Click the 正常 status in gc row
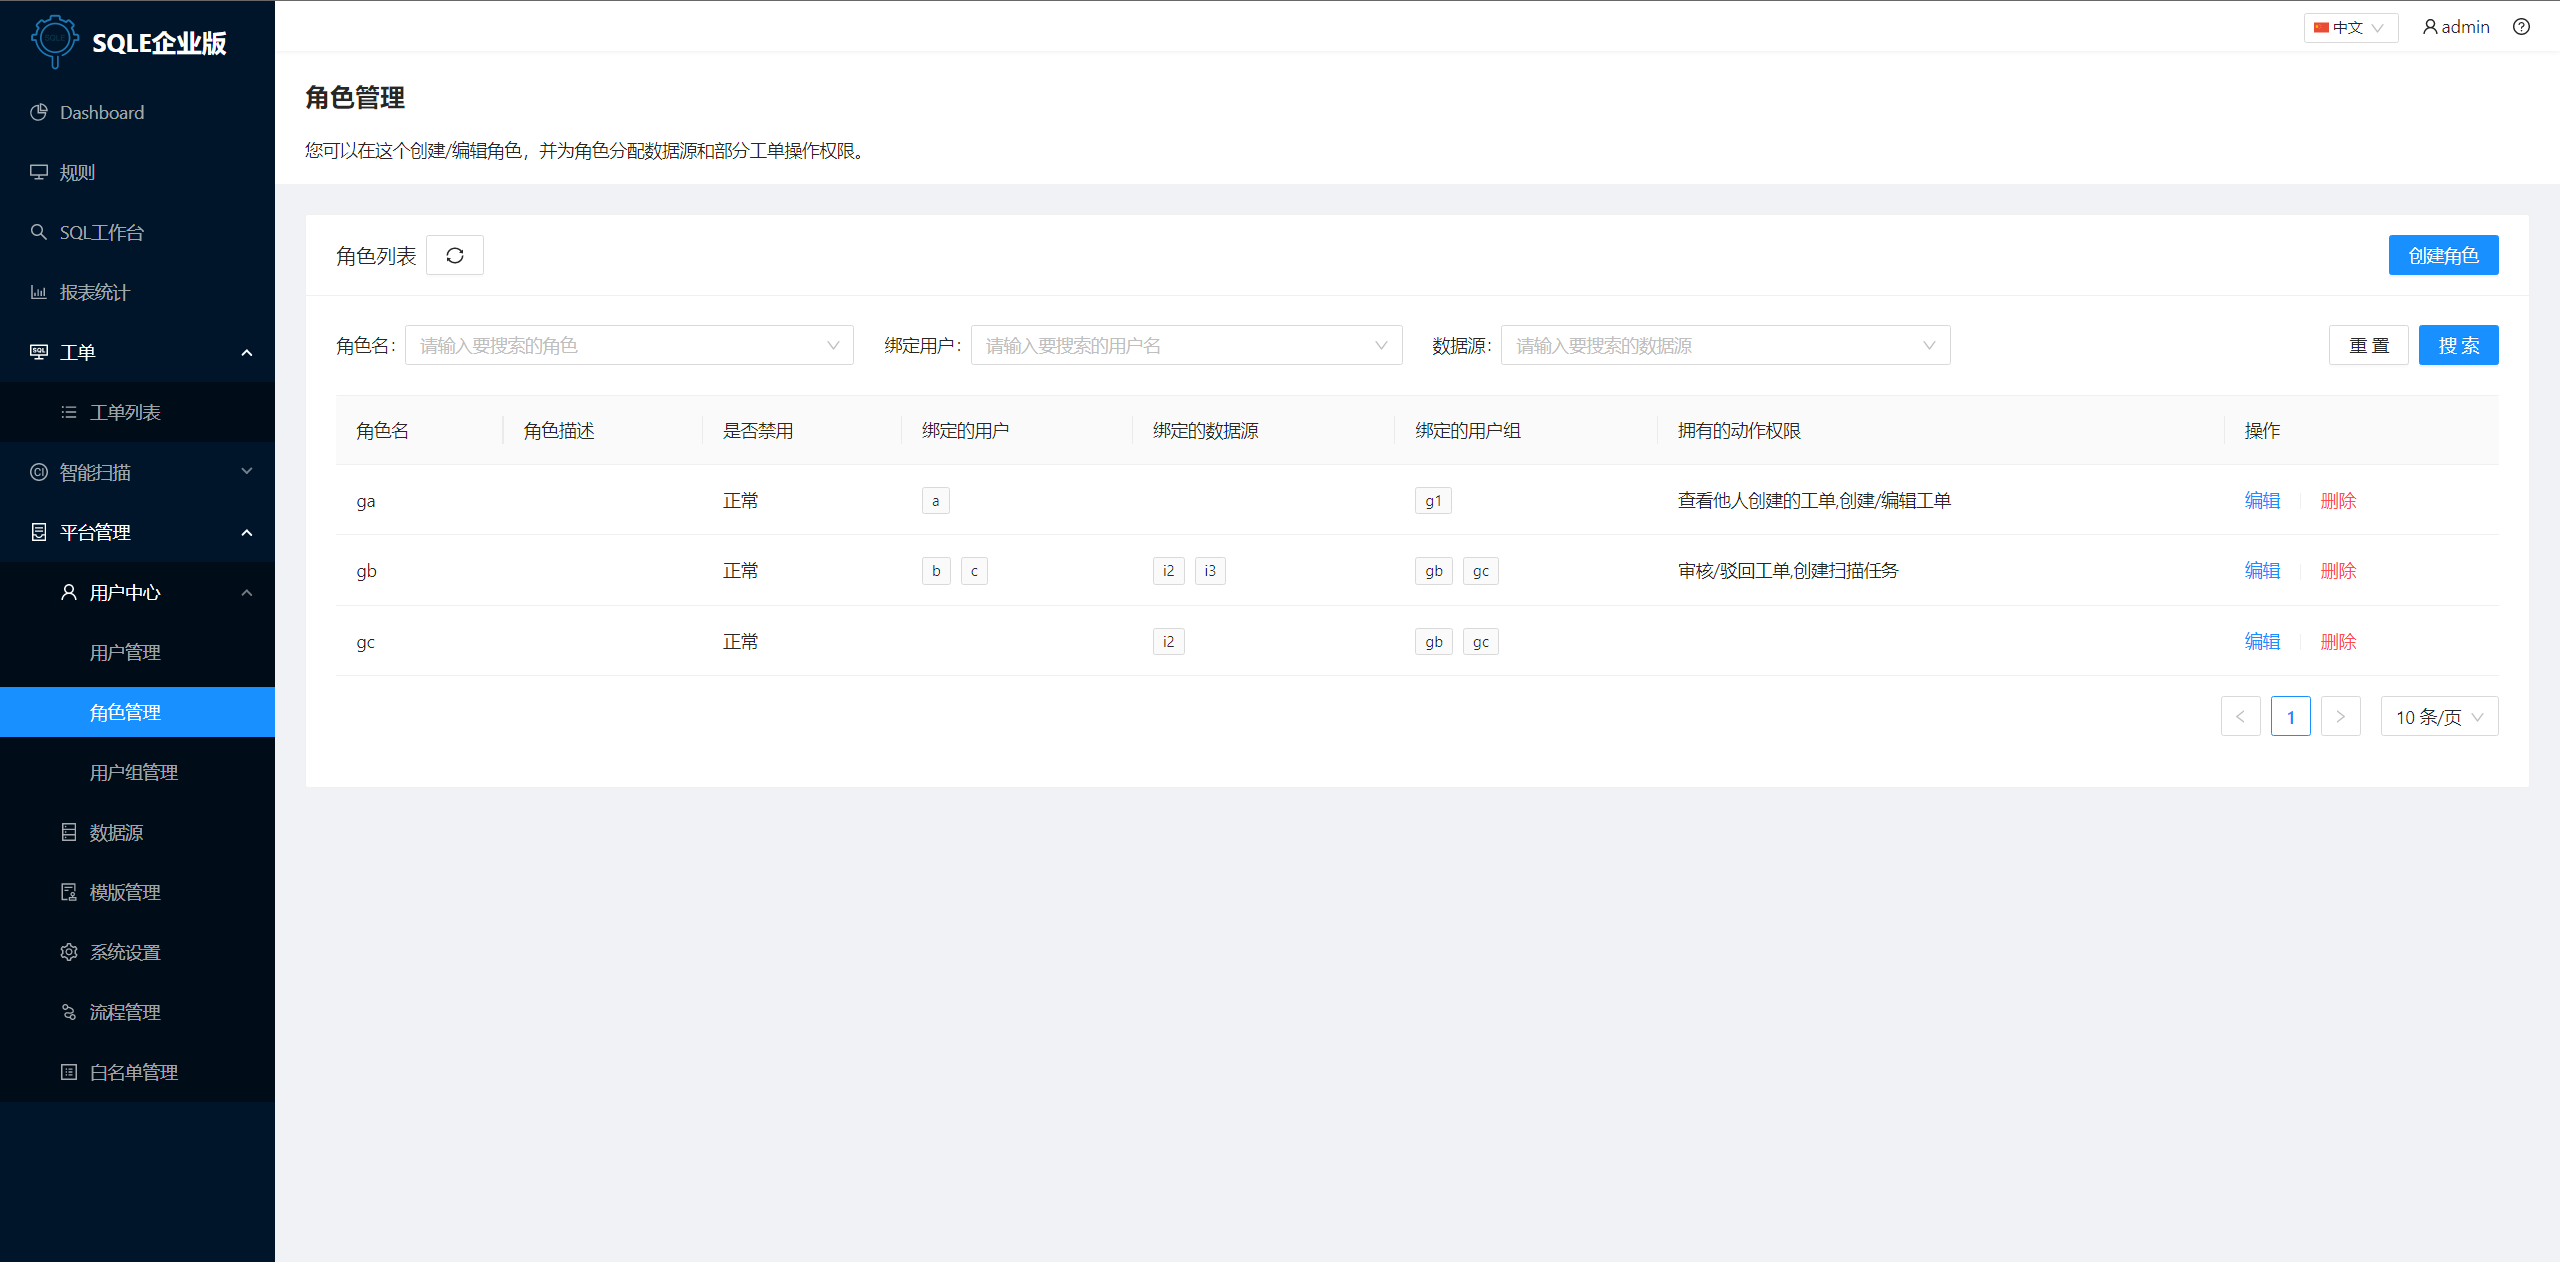Viewport: 2560px width, 1262px height. coord(740,641)
